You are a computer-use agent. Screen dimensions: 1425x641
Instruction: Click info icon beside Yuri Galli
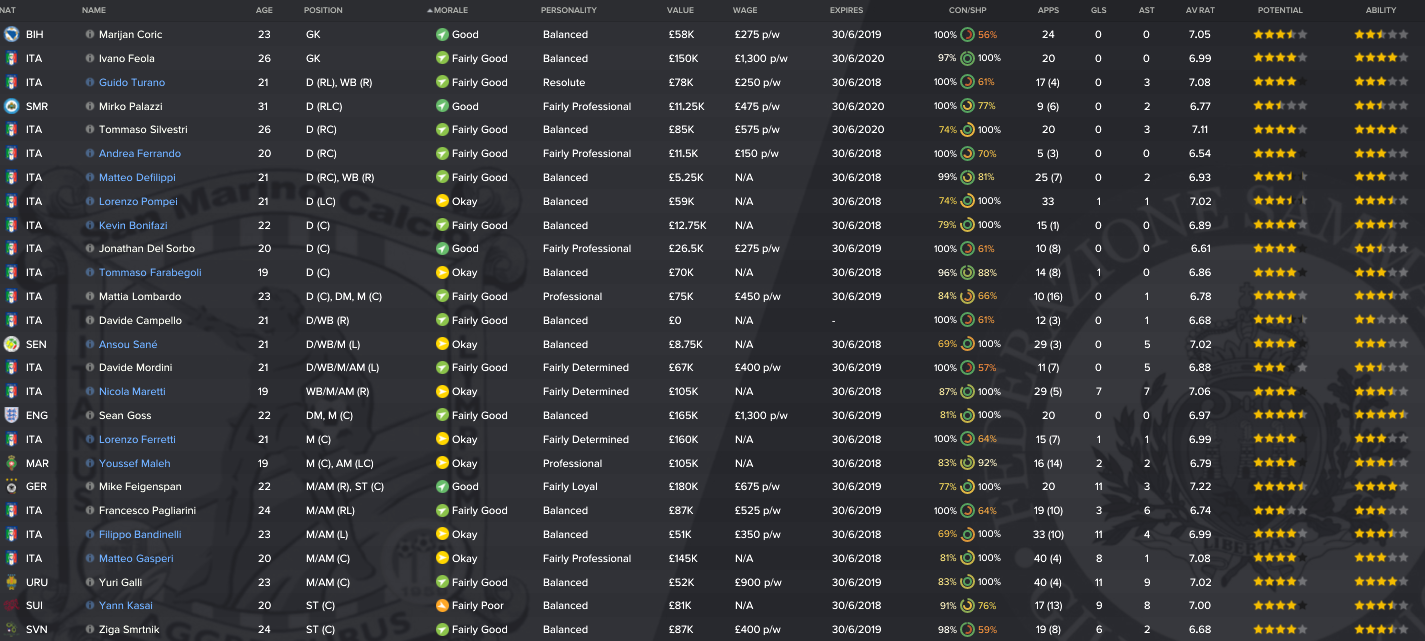(90, 582)
